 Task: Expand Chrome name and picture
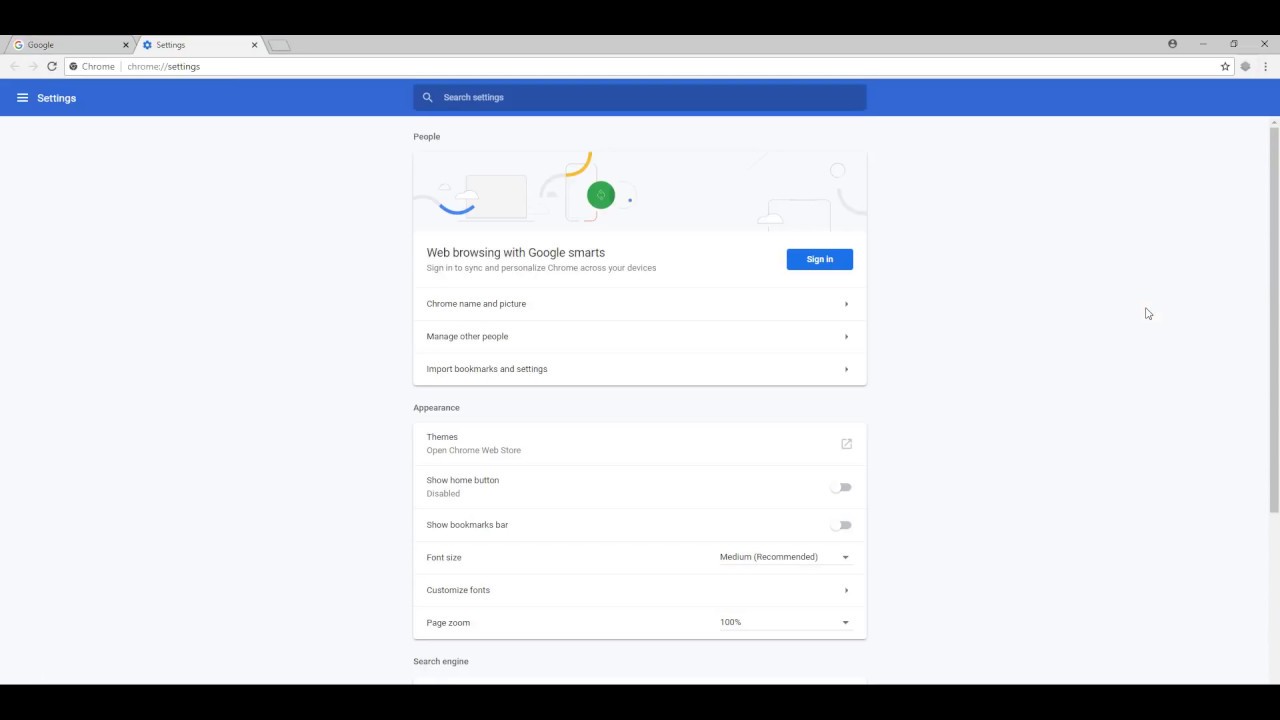(x=640, y=304)
